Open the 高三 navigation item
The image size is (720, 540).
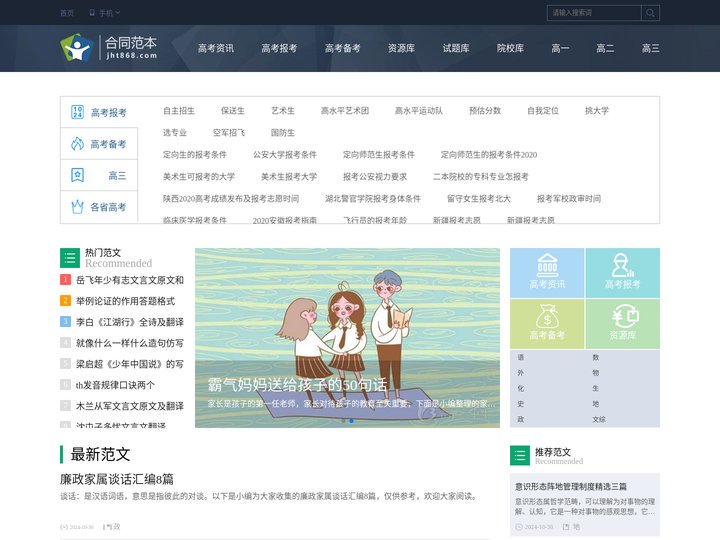click(x=651, y=48)
